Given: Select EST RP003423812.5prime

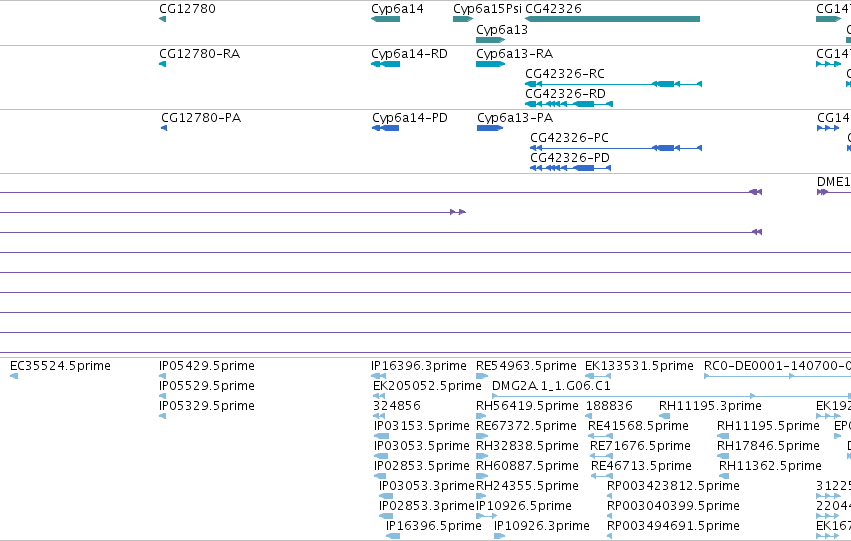Looking at the screenshot, I should click(x=673, y=486).
